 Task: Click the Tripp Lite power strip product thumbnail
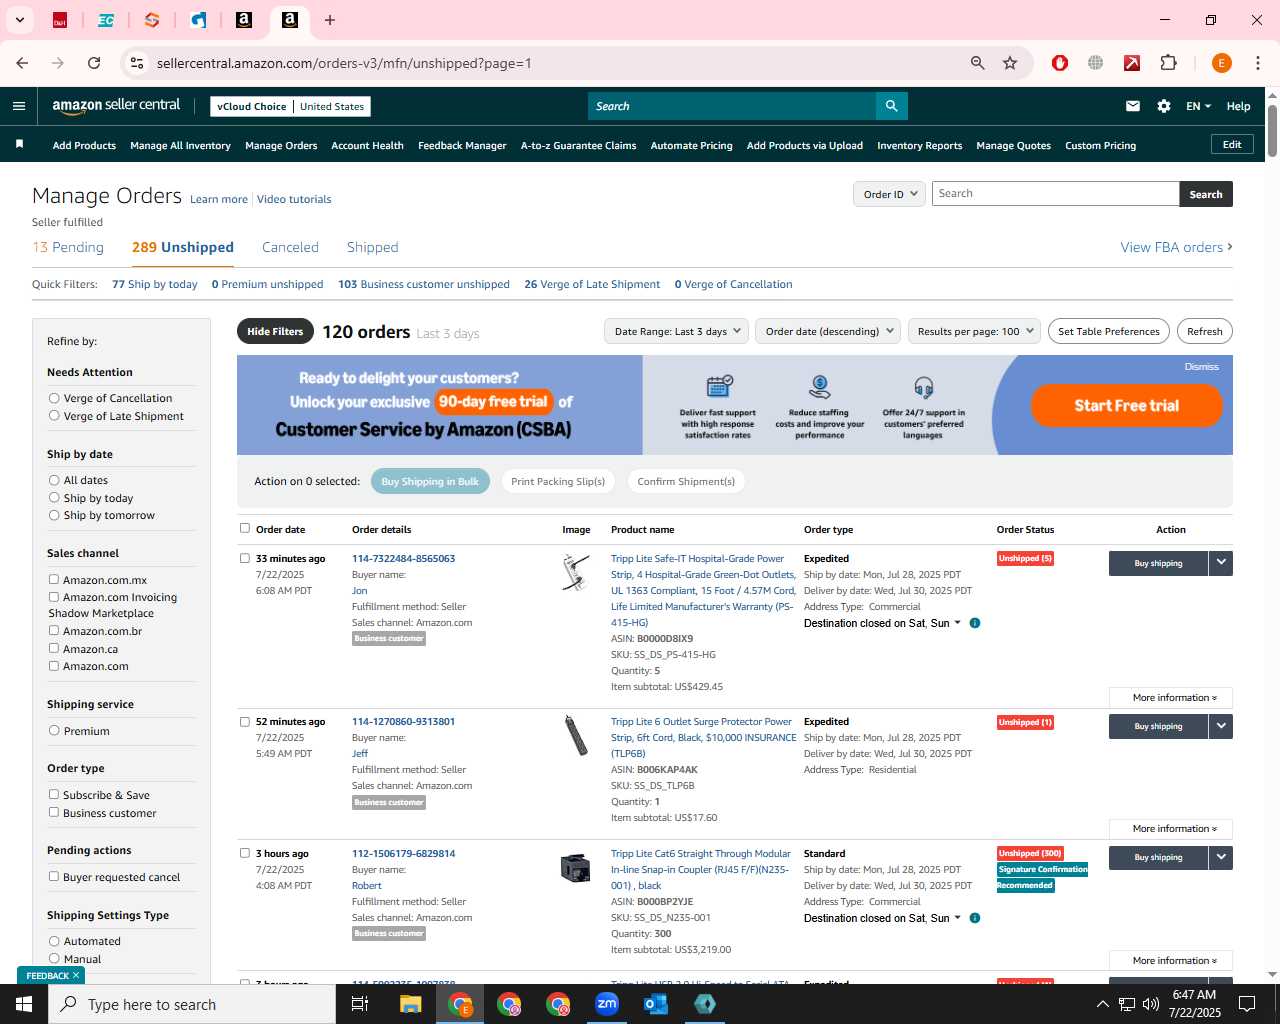coord(576,572)
